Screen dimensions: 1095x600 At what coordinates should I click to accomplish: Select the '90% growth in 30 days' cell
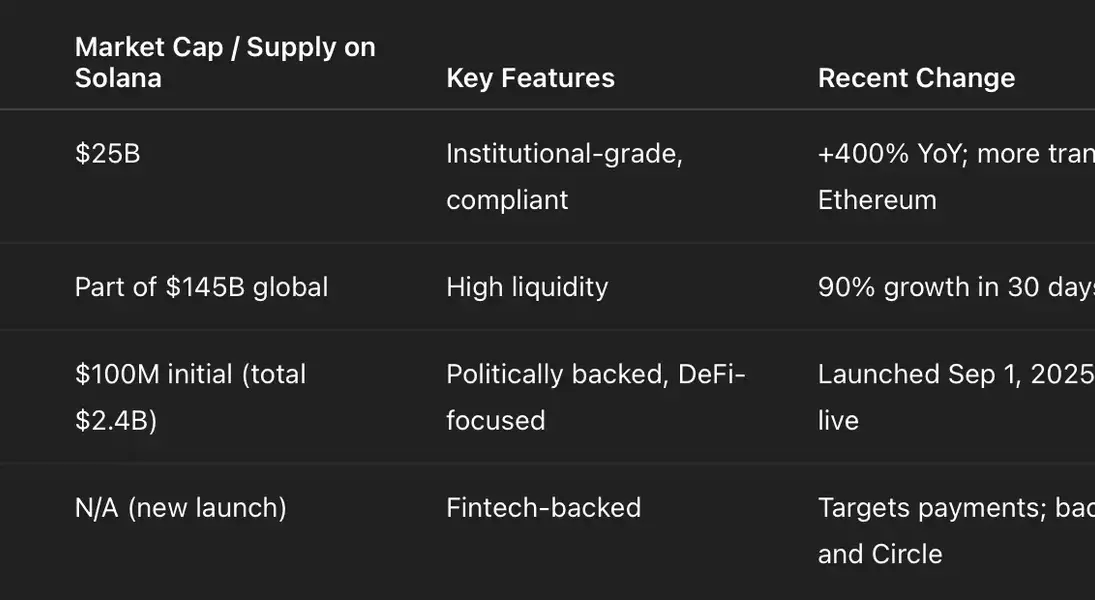click(955, 287)
